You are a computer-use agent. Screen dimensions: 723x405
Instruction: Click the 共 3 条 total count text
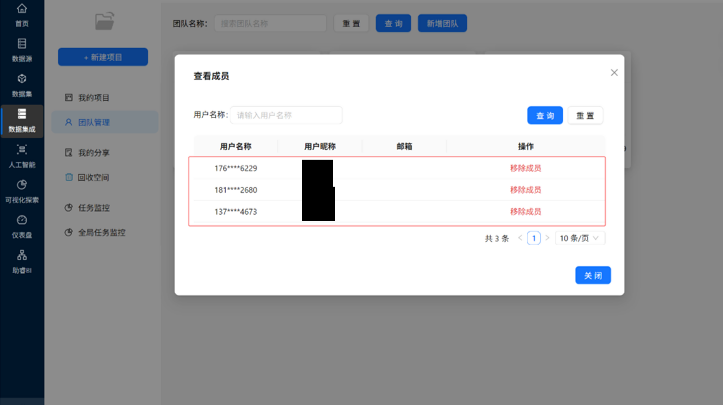point(497,238)
